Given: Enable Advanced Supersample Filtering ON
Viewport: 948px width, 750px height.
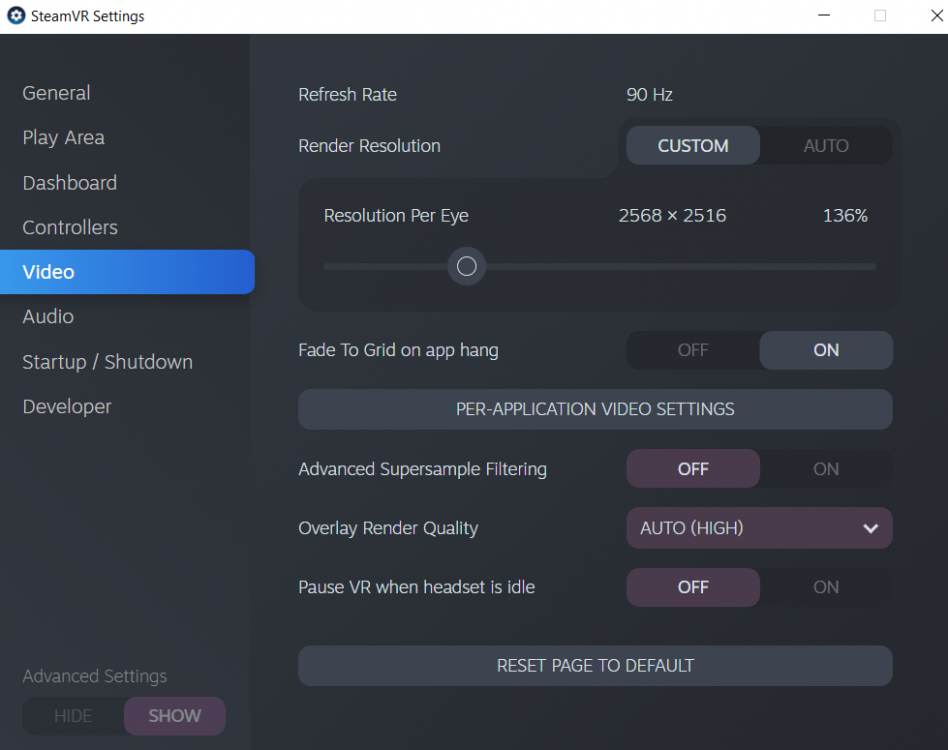Looking at the screenshot, I should (x=826, y=469).
